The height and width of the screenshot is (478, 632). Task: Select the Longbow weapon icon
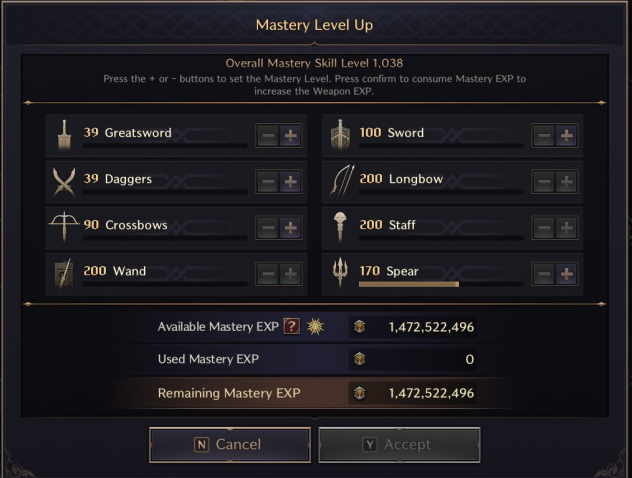pyautogui.click(x=342, y=181)
